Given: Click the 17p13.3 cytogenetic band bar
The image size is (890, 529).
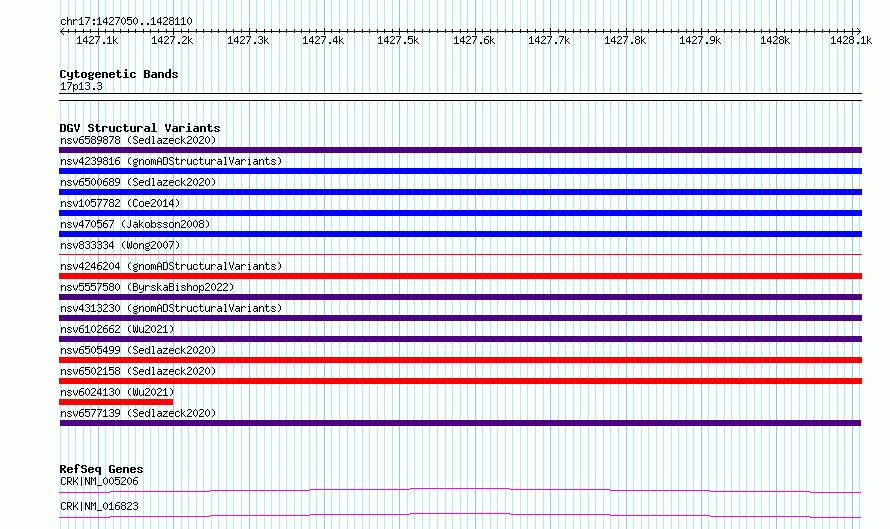Looking at the screenshot, I should point(460,97).
